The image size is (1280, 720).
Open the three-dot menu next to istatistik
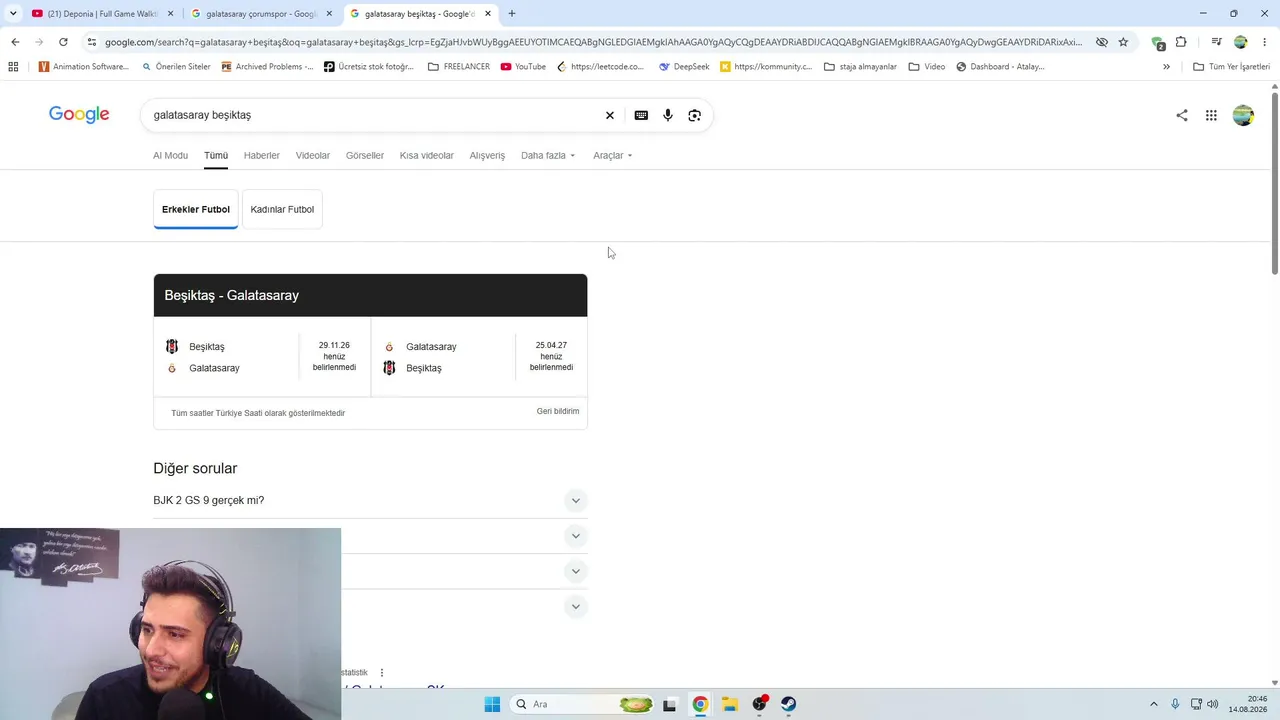[x=382, y=673]
